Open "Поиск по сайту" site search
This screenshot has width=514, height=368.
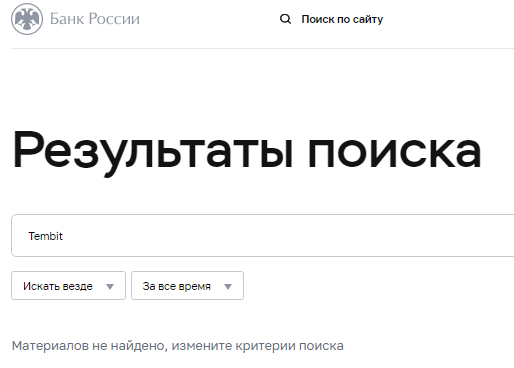tap(342, 19)
